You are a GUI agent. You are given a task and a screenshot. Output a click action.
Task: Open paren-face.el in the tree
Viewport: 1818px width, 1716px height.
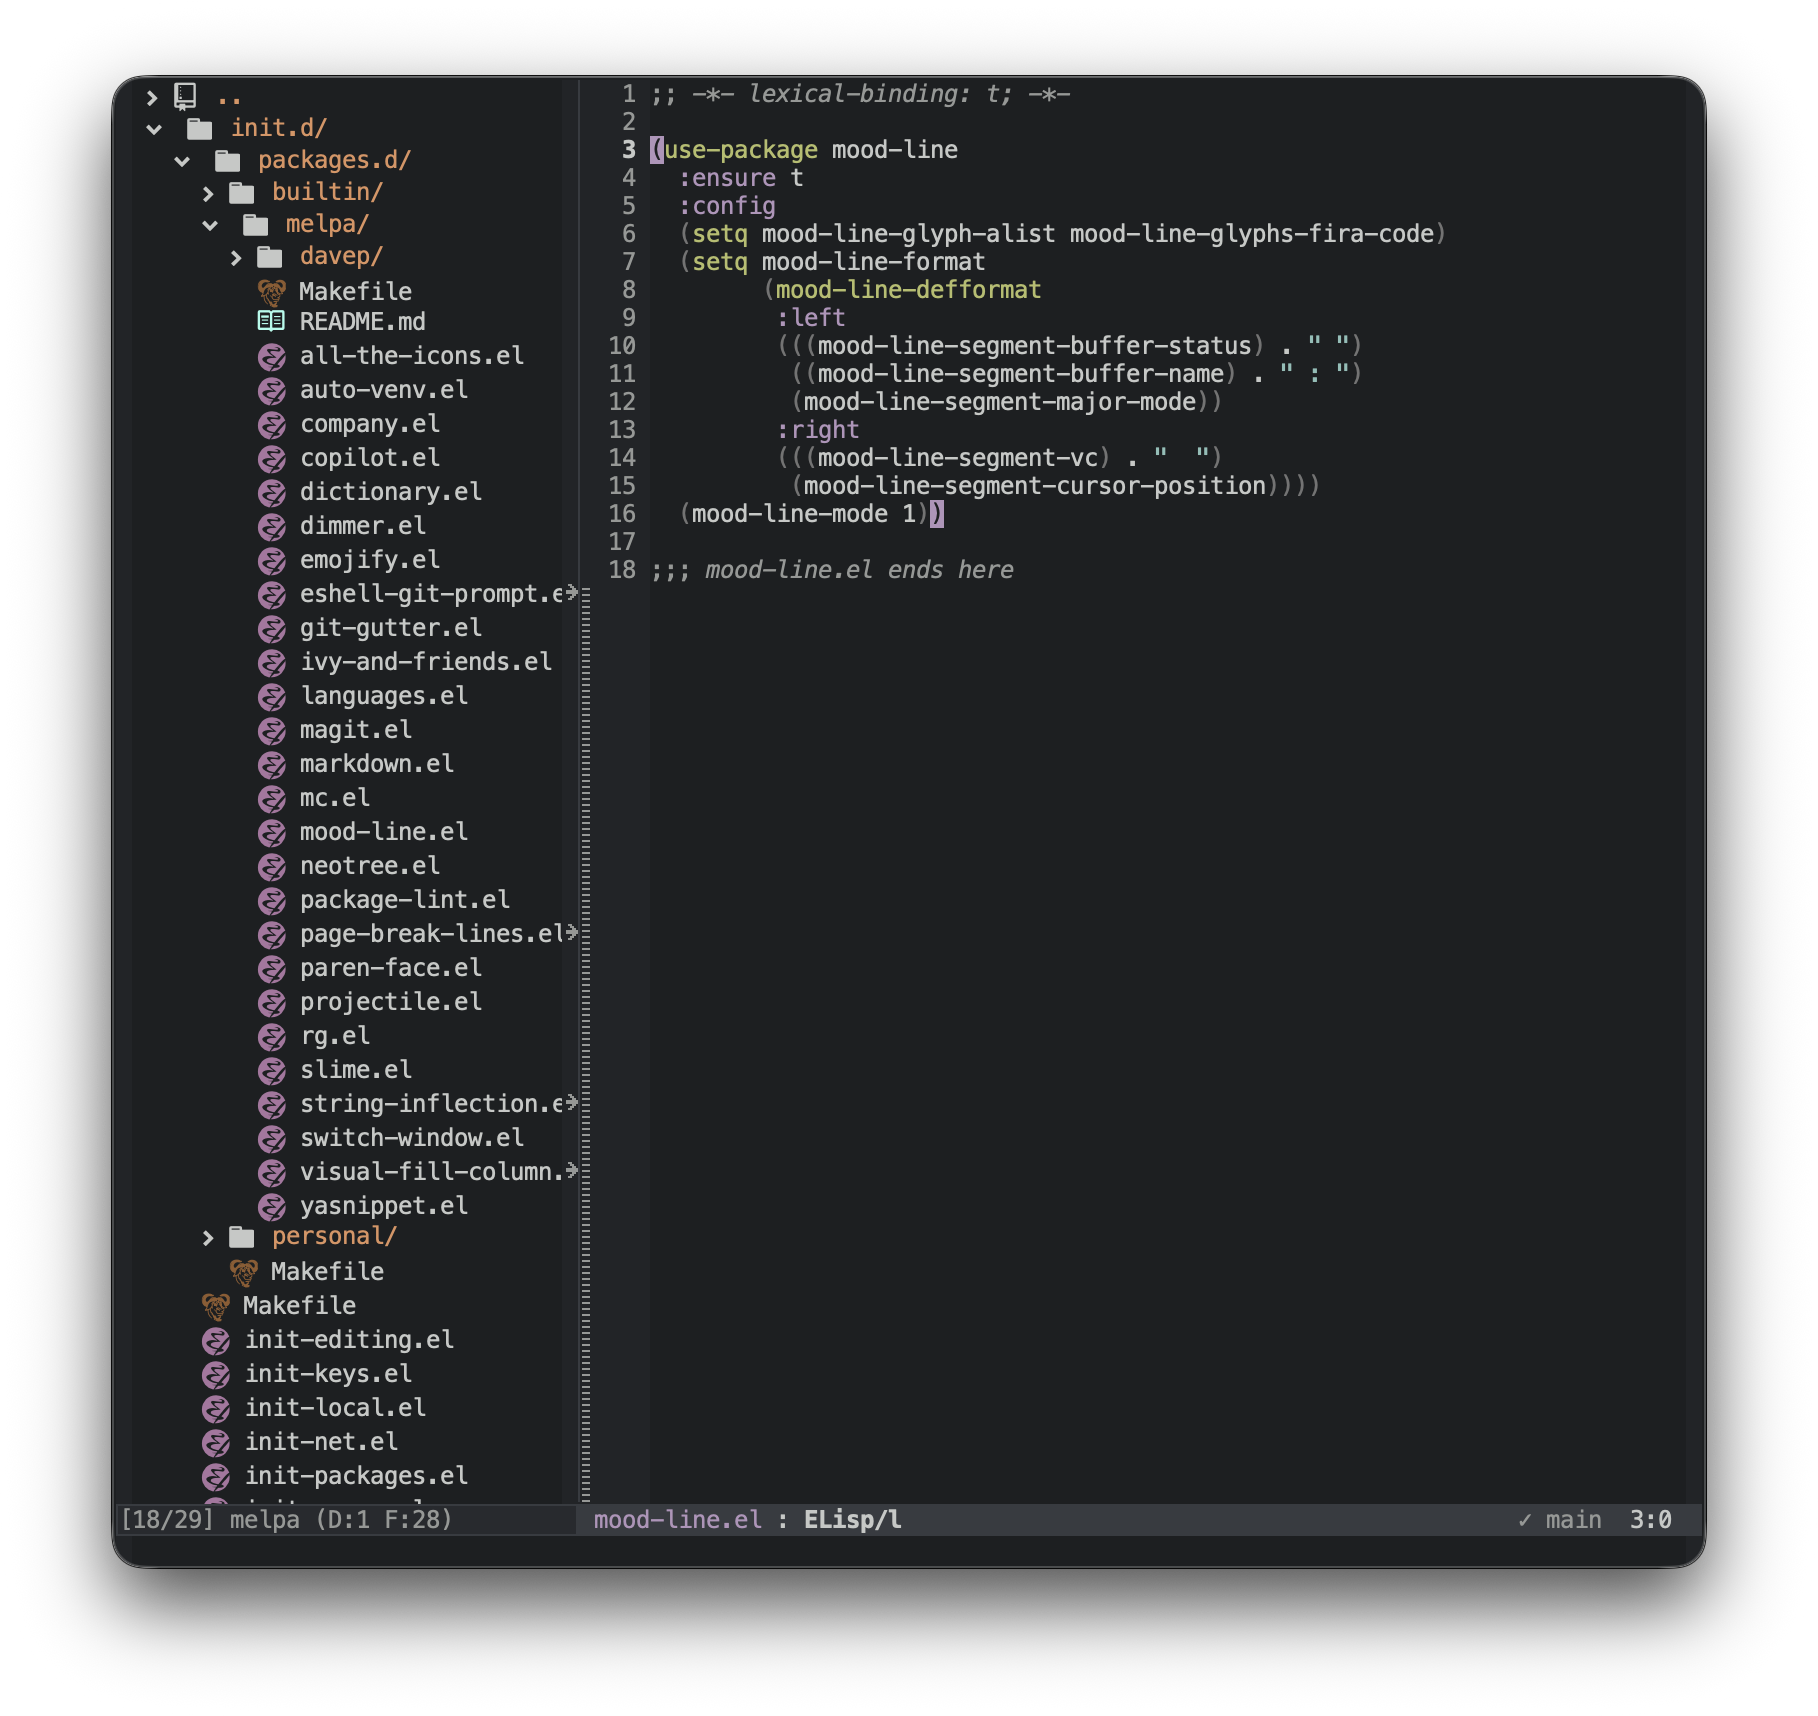(x=391, y=968)
